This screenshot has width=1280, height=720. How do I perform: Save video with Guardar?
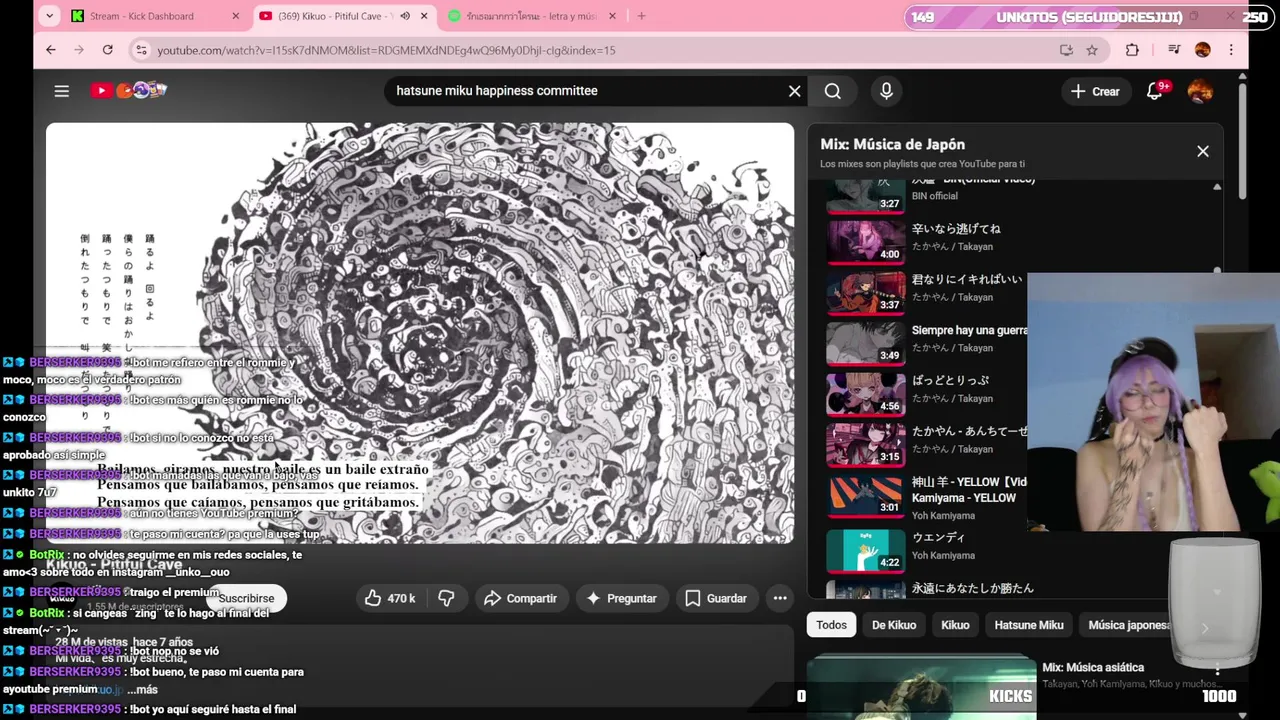715,598
